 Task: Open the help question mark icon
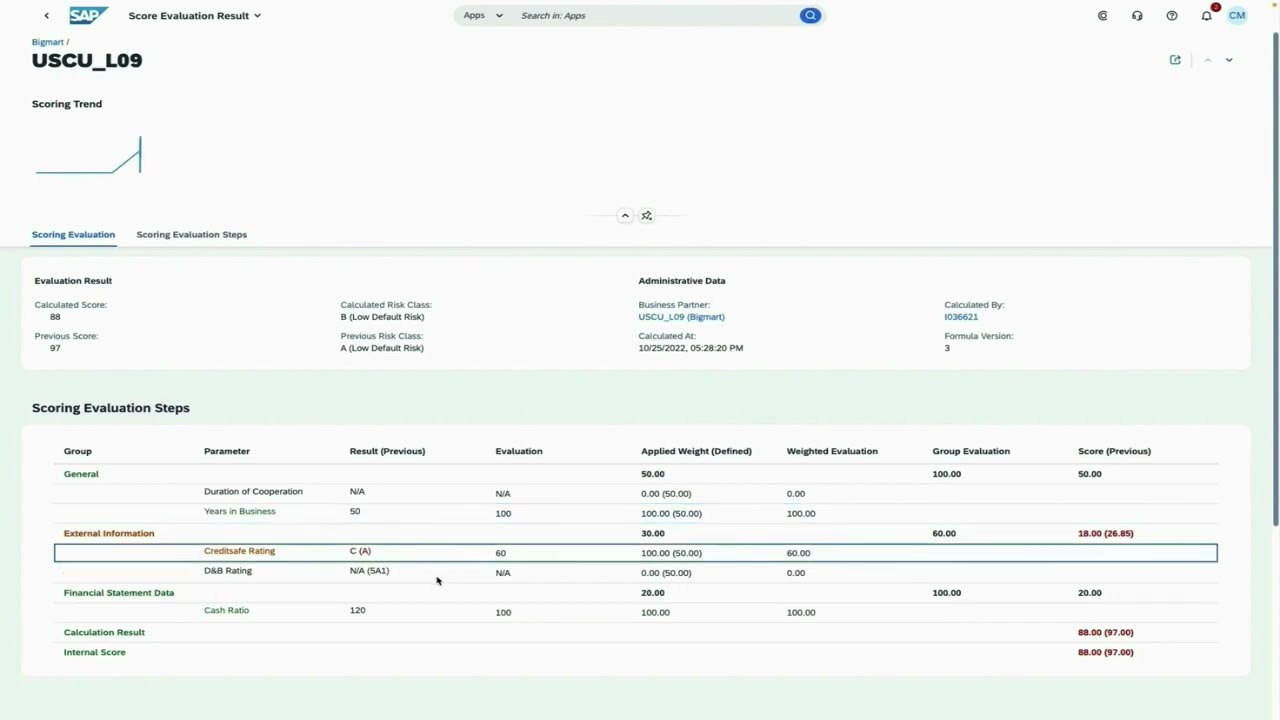click(1172, 16)
